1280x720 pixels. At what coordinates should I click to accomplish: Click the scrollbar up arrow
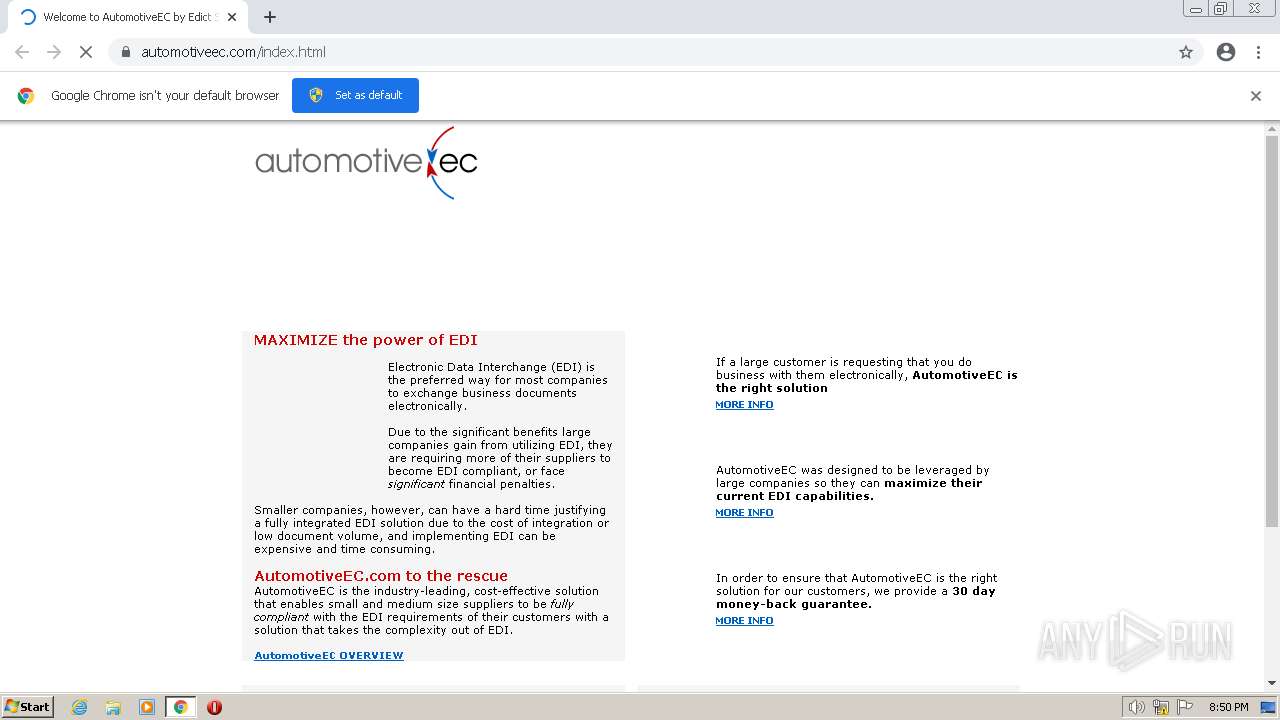click(1272, 129)
